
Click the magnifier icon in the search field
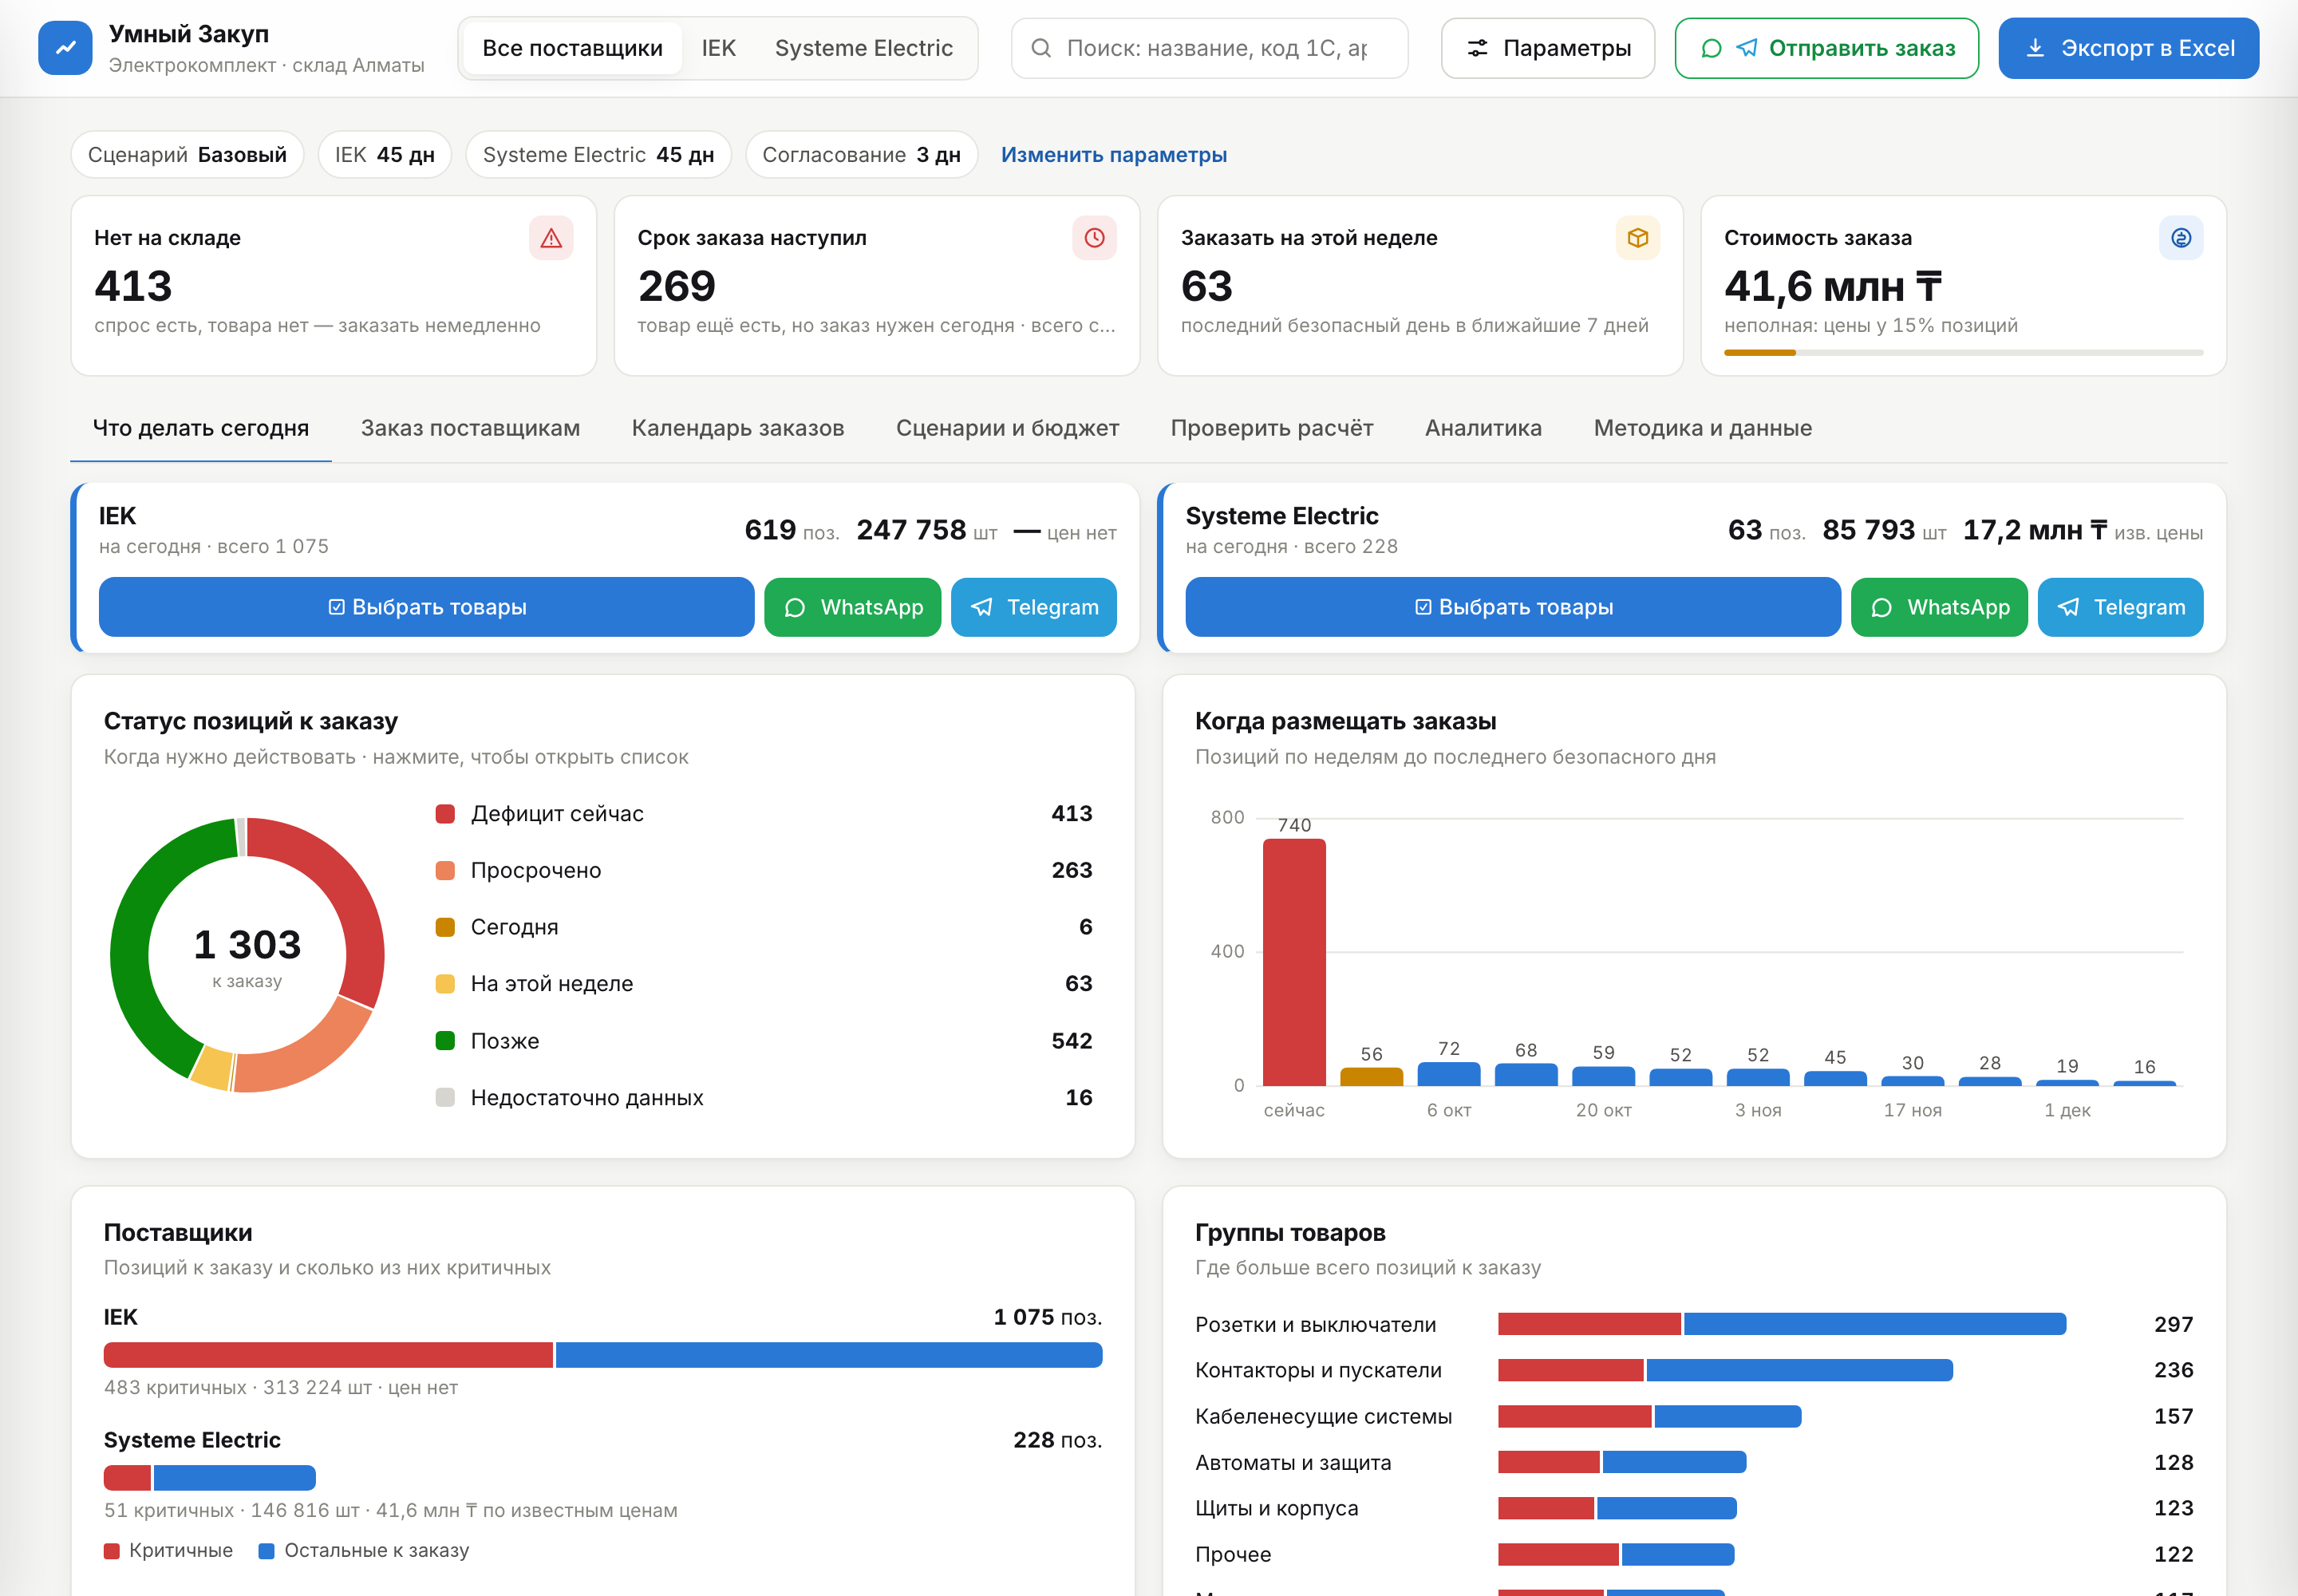click(1041, 48)
